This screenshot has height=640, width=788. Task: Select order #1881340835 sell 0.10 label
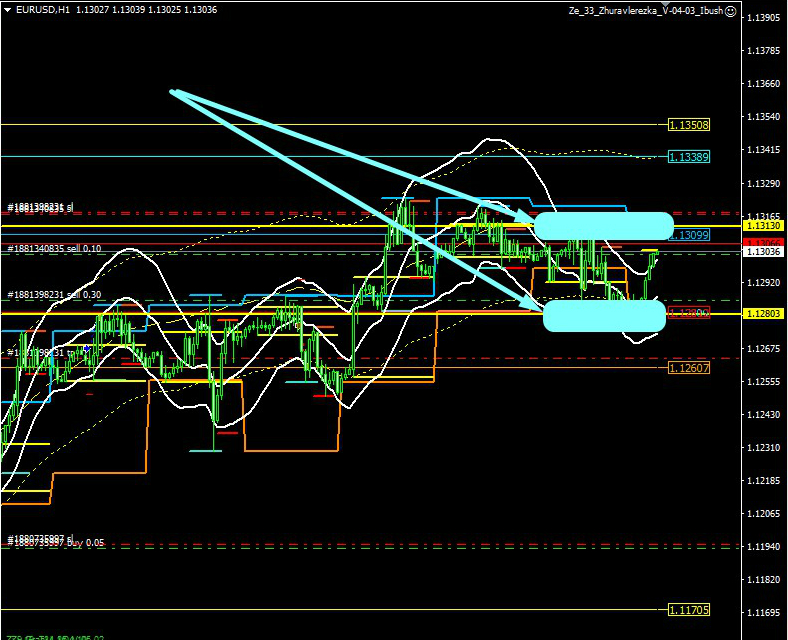pos(54,248)
